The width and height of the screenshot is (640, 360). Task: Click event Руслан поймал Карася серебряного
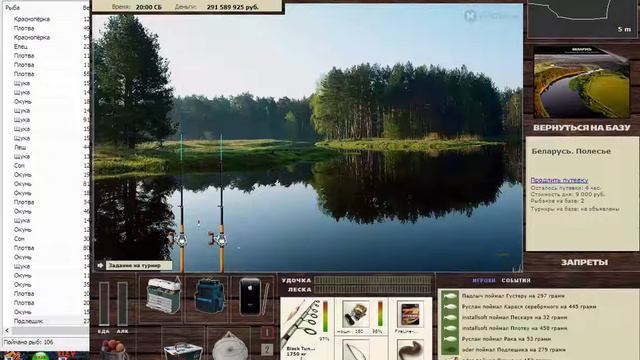pos(529,307)
